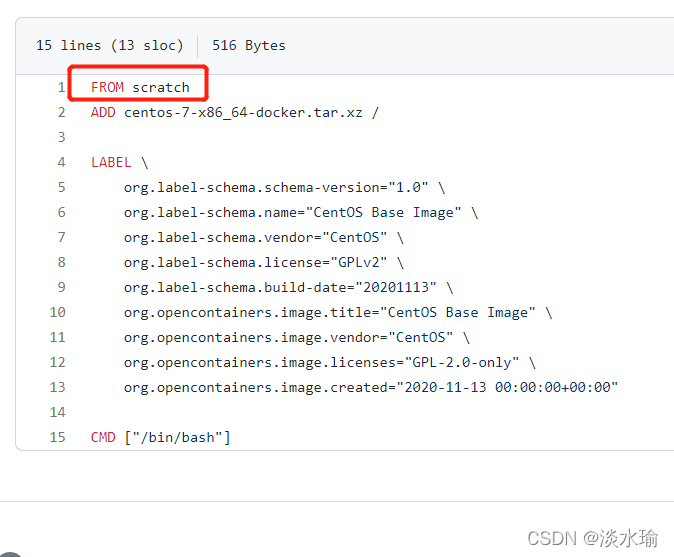The height and width of the screenshot is (557, 674).
Task: Select line number 1
Action: tap(61, 87)
